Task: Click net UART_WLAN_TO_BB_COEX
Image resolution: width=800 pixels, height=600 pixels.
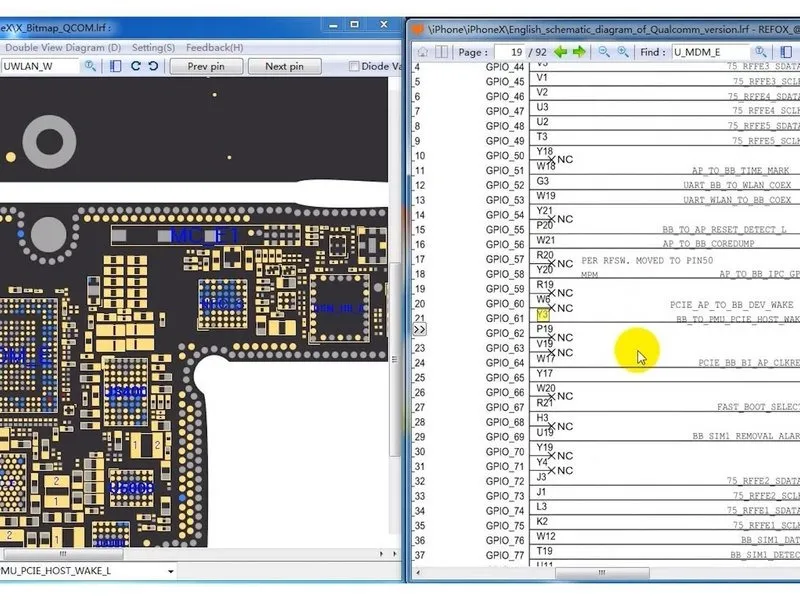Action: [737, 200]
